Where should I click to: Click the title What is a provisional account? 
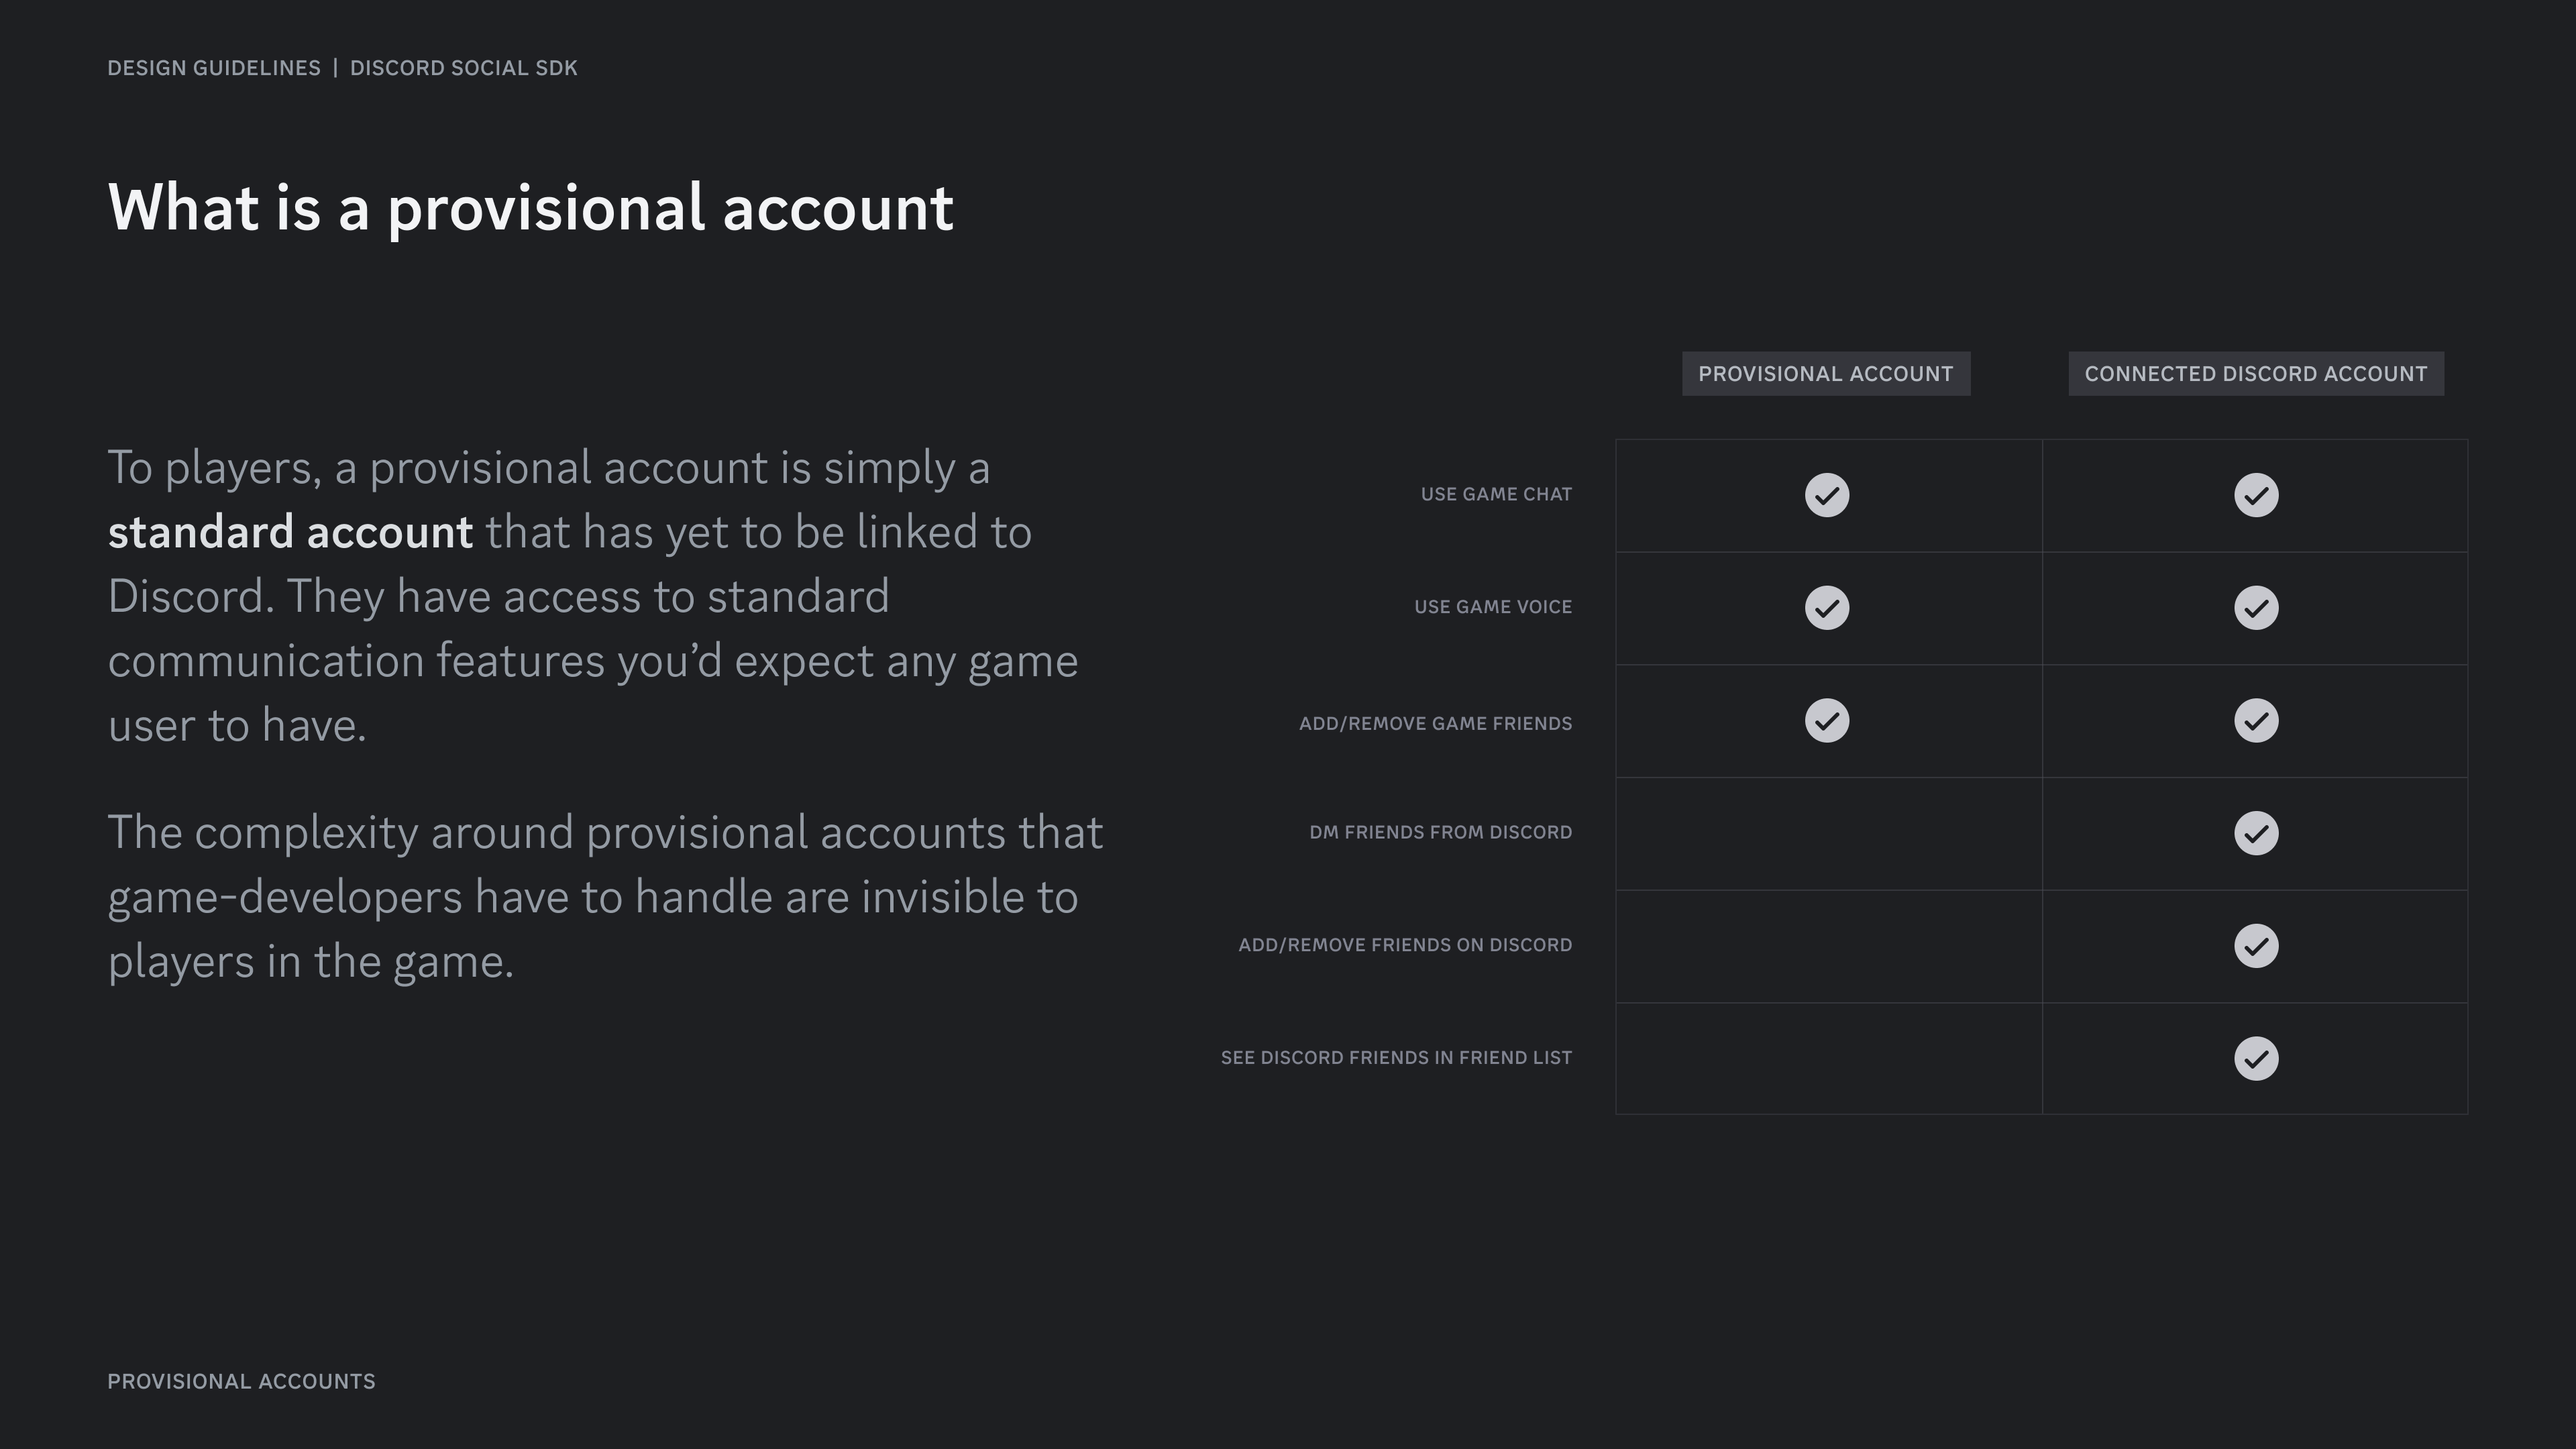(x=530, y=208)
